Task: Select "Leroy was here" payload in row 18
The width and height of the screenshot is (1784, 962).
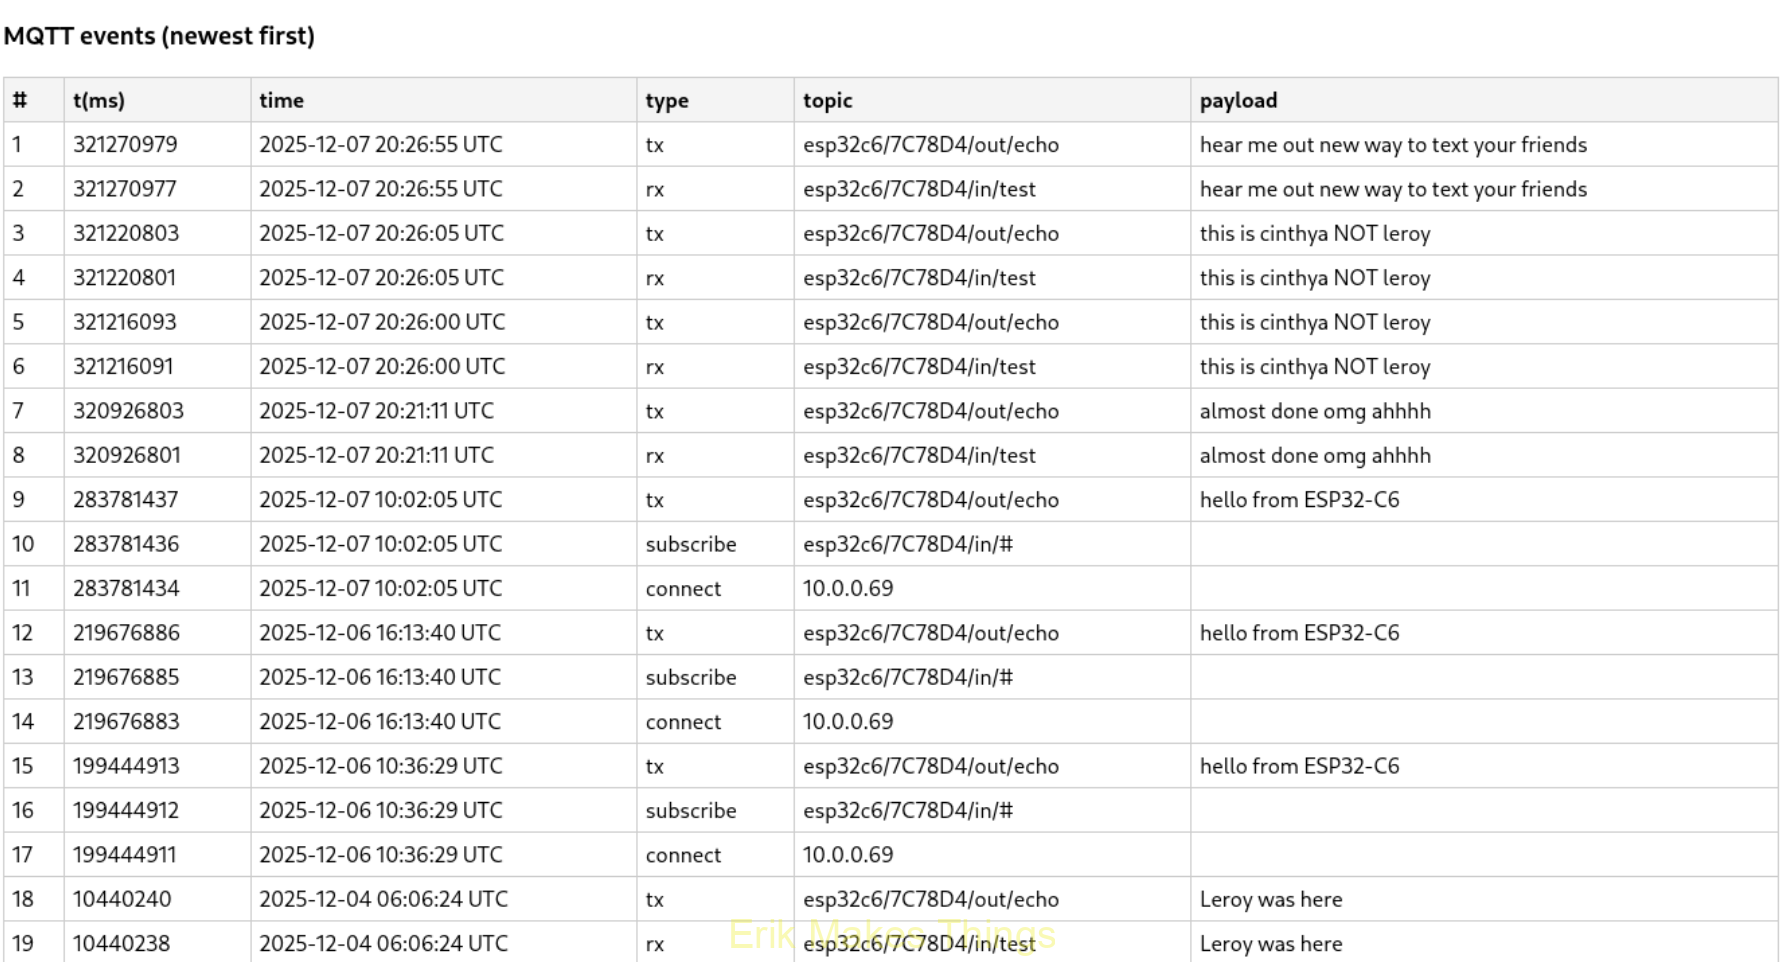Action: [x=1270, y=900]
